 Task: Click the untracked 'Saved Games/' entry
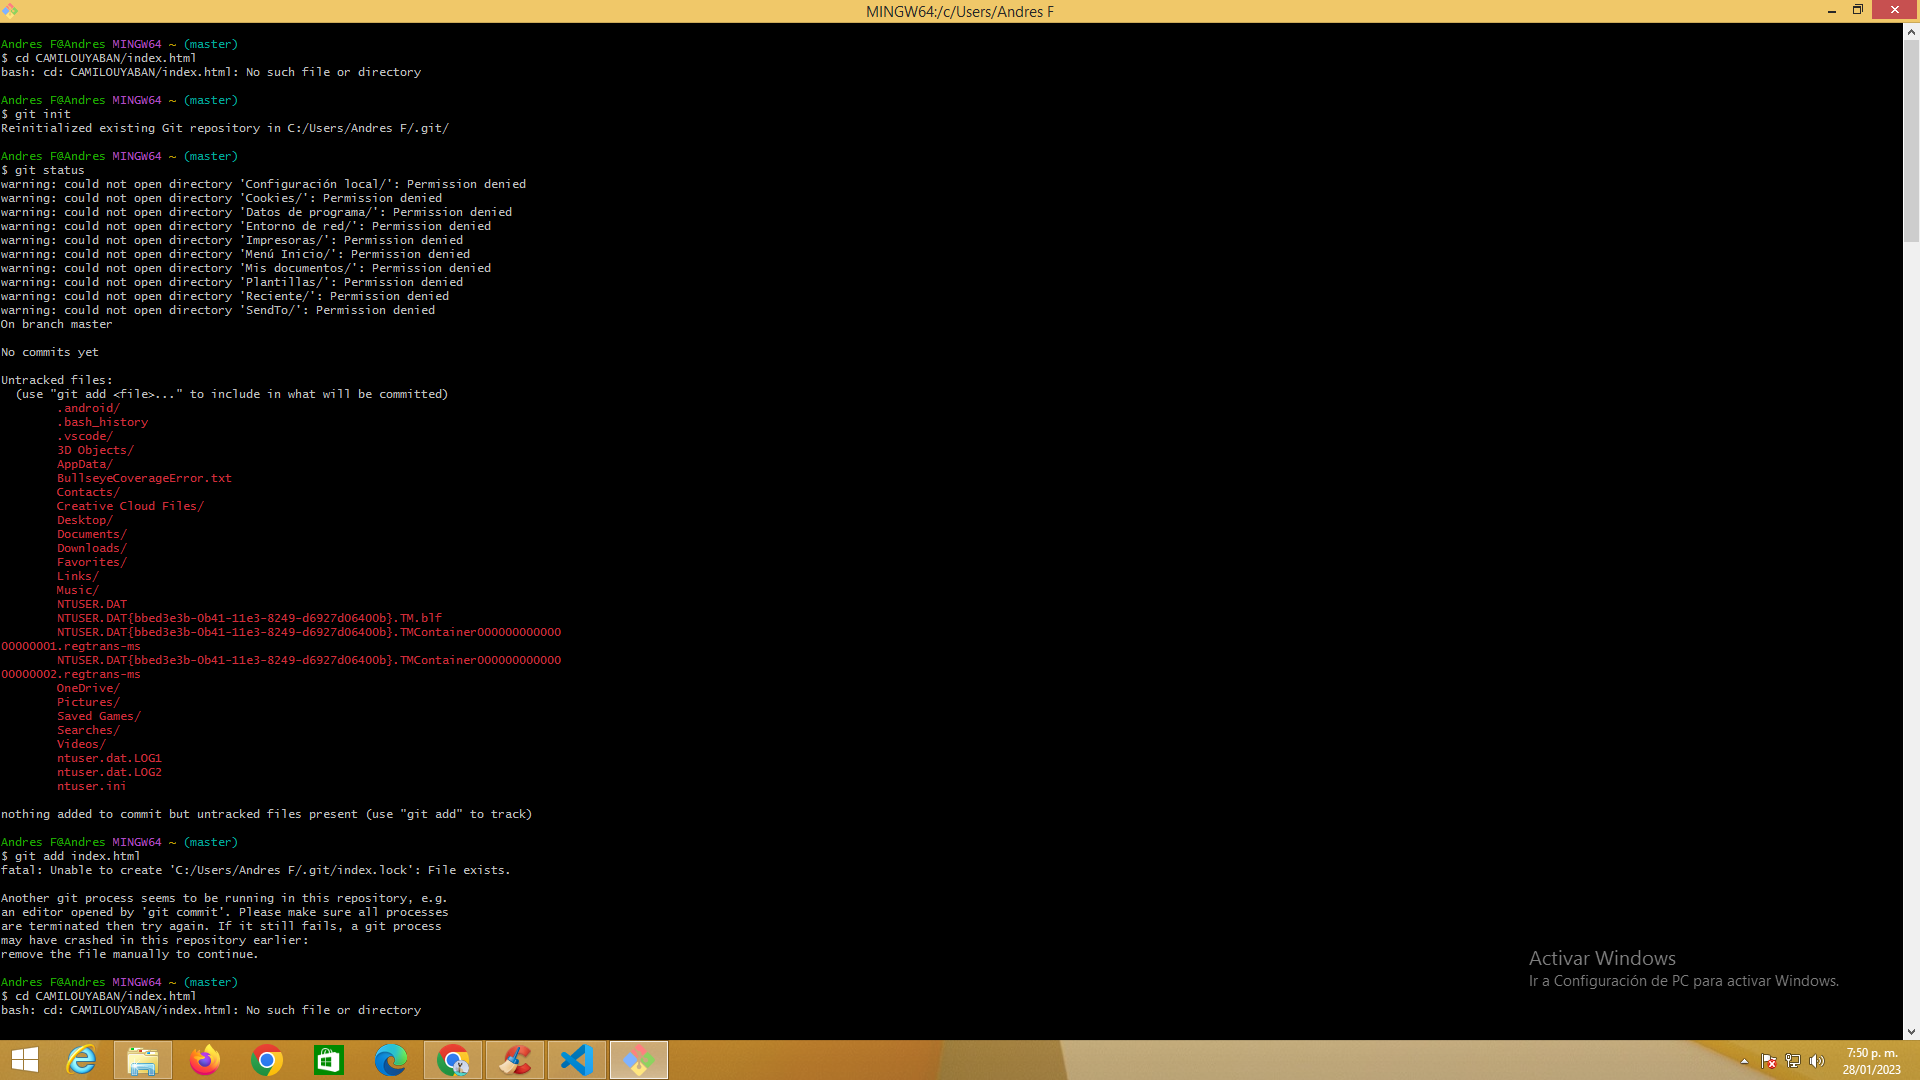99,716
